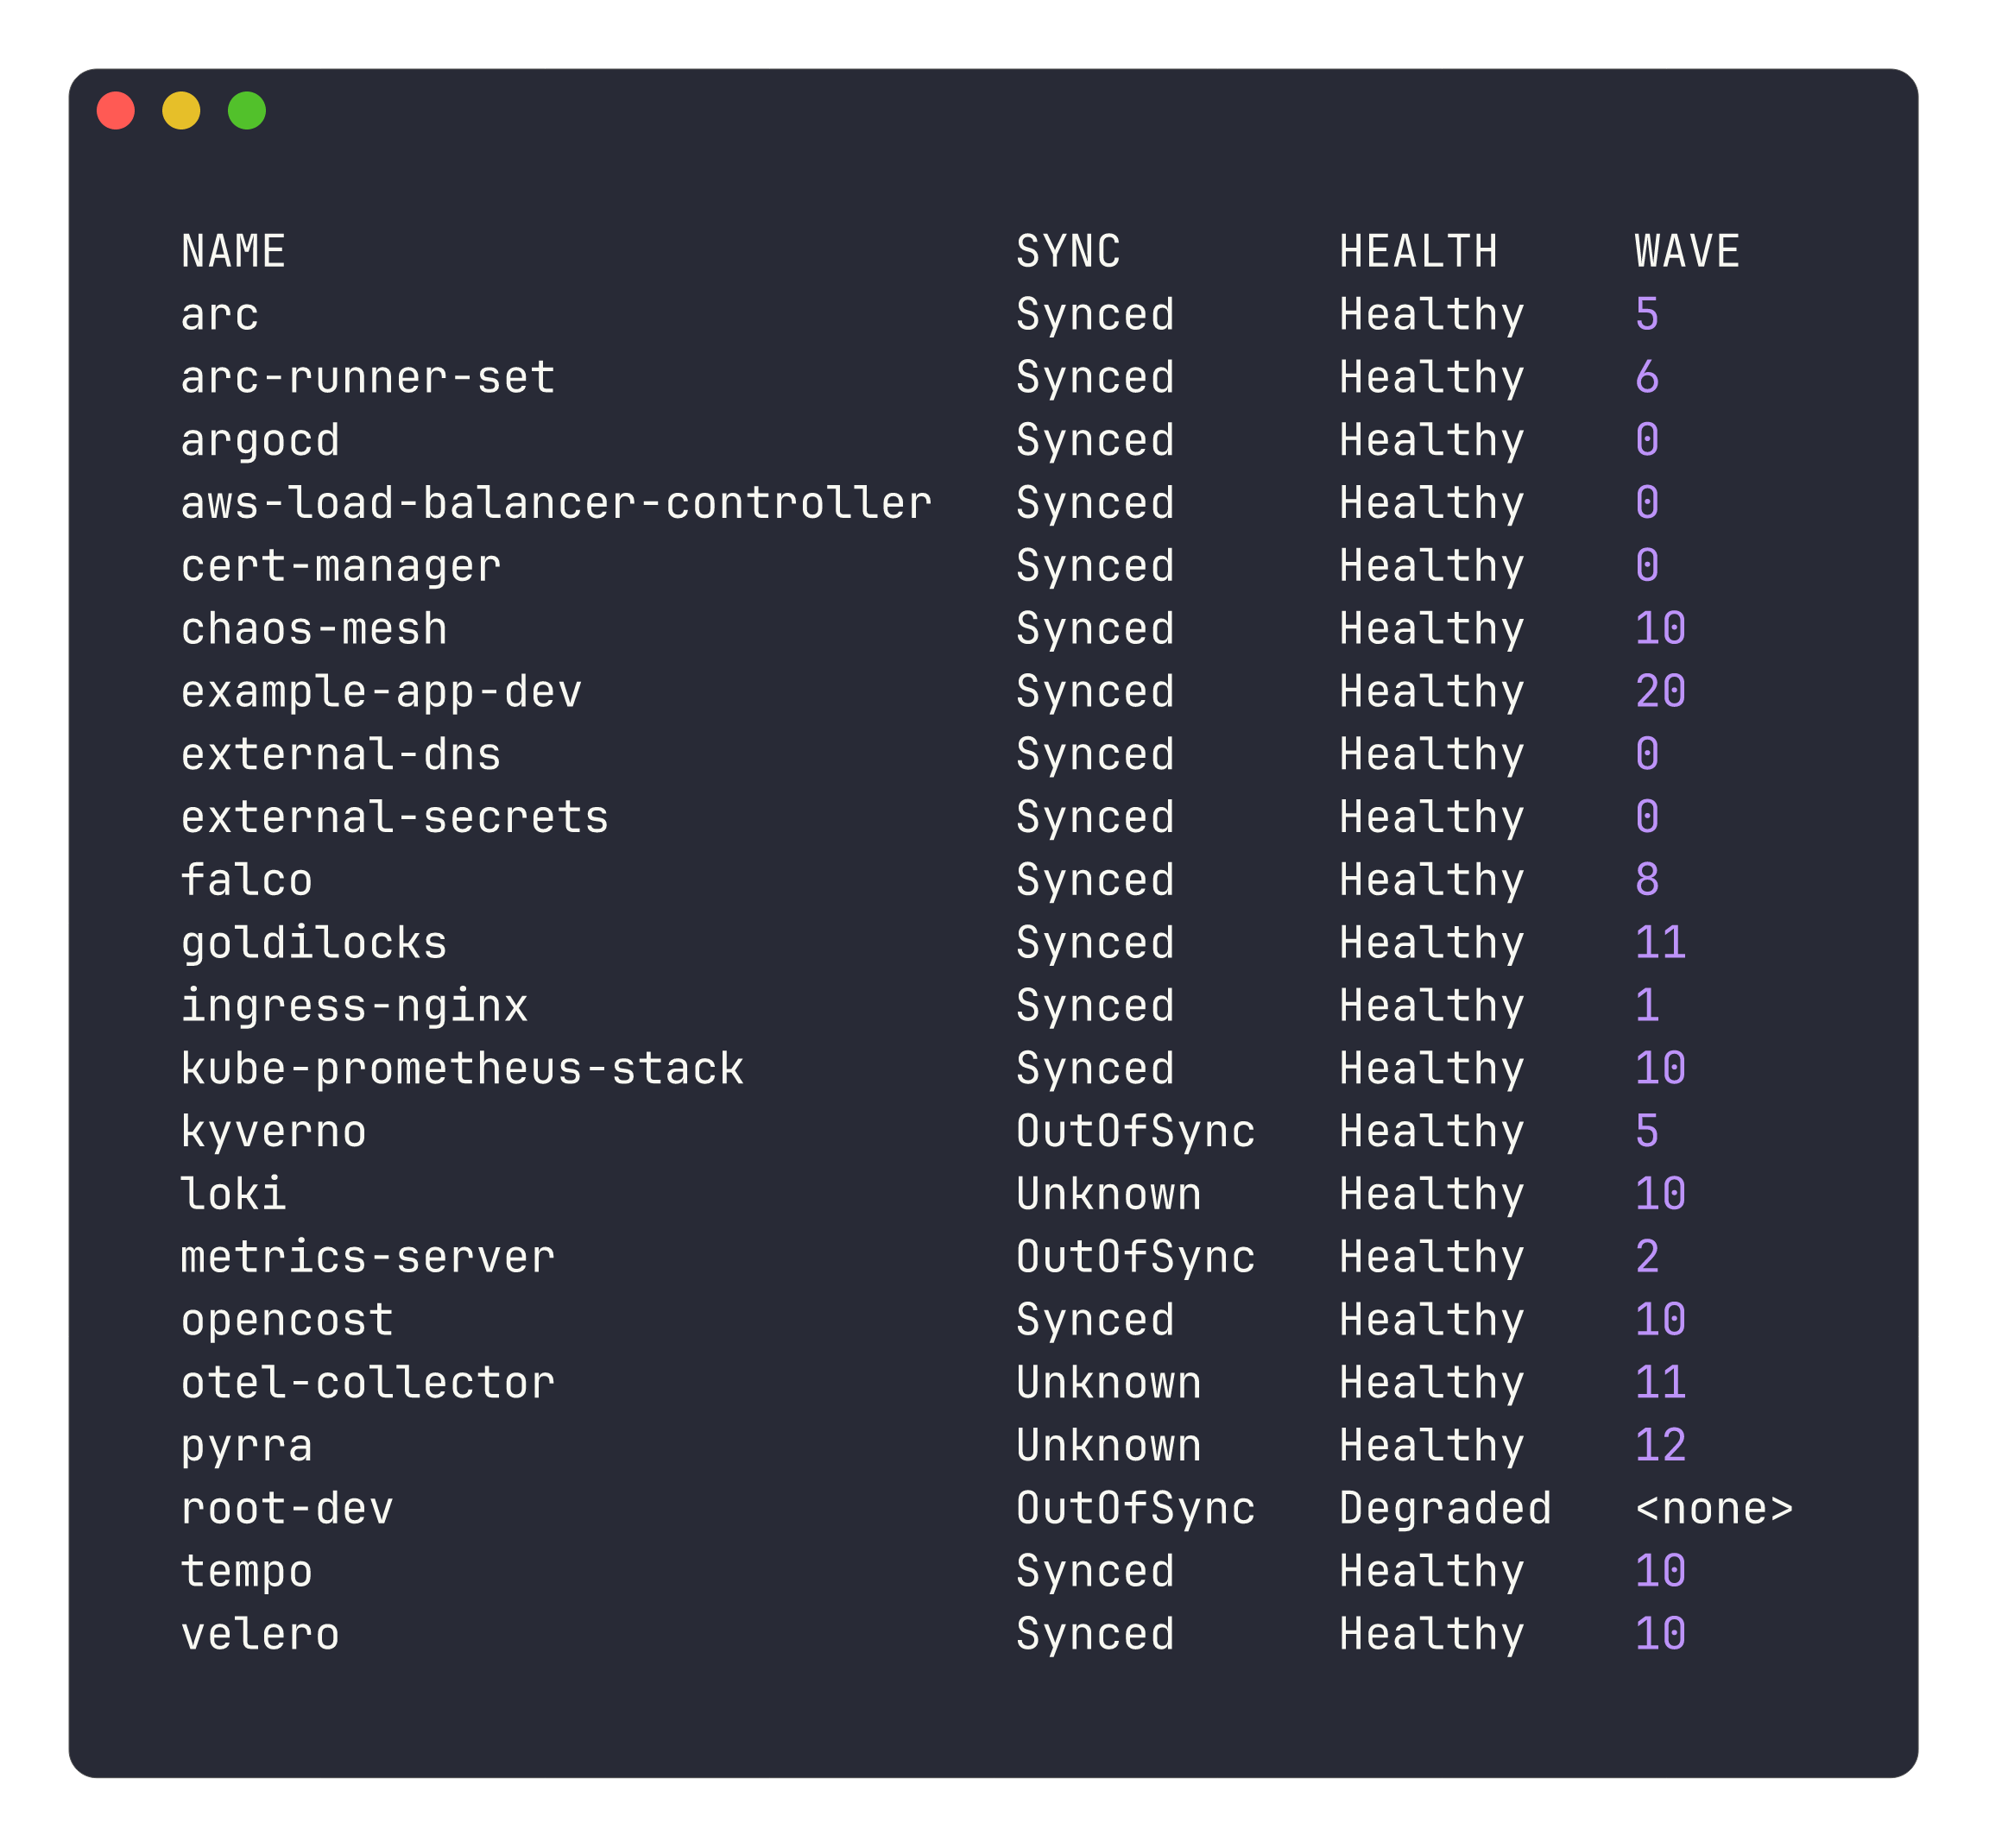This screenshot has width=1989, height=1848.
Task: Select aws-load-balancer-controller app name
Action: point(557,503)
